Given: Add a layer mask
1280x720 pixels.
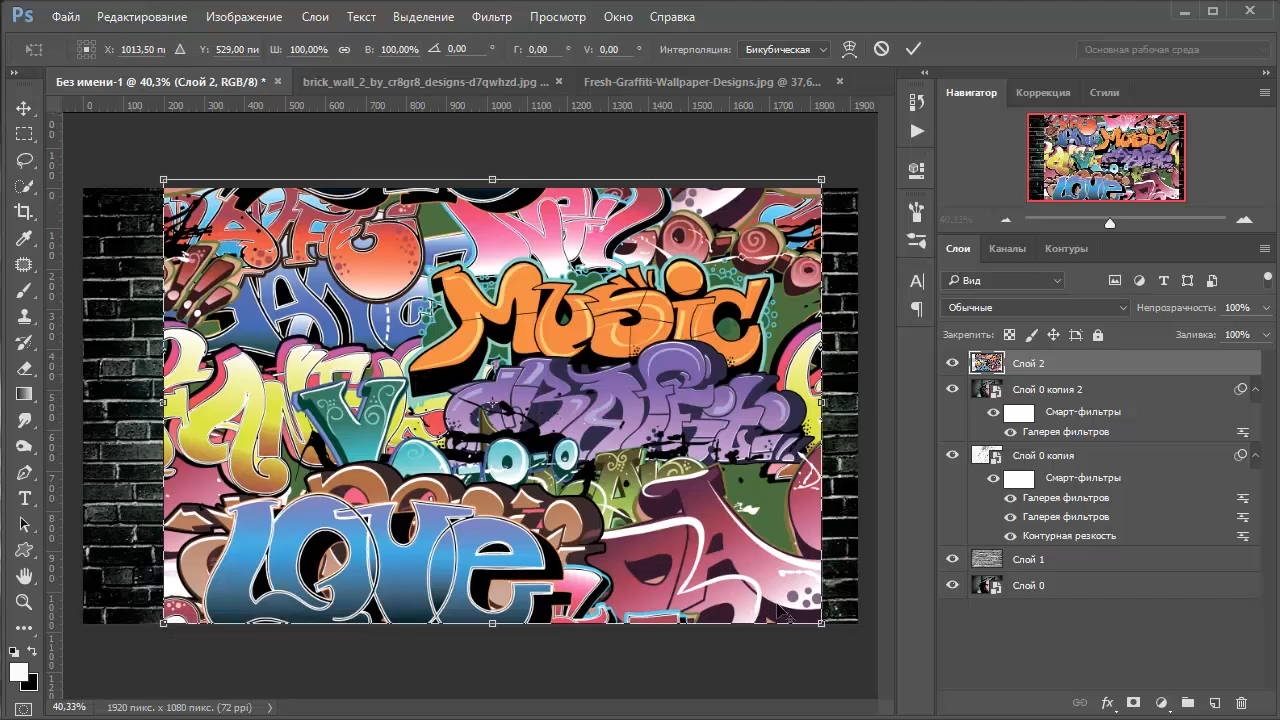Looking at the screenshot, I should [x=1134, y=703].
